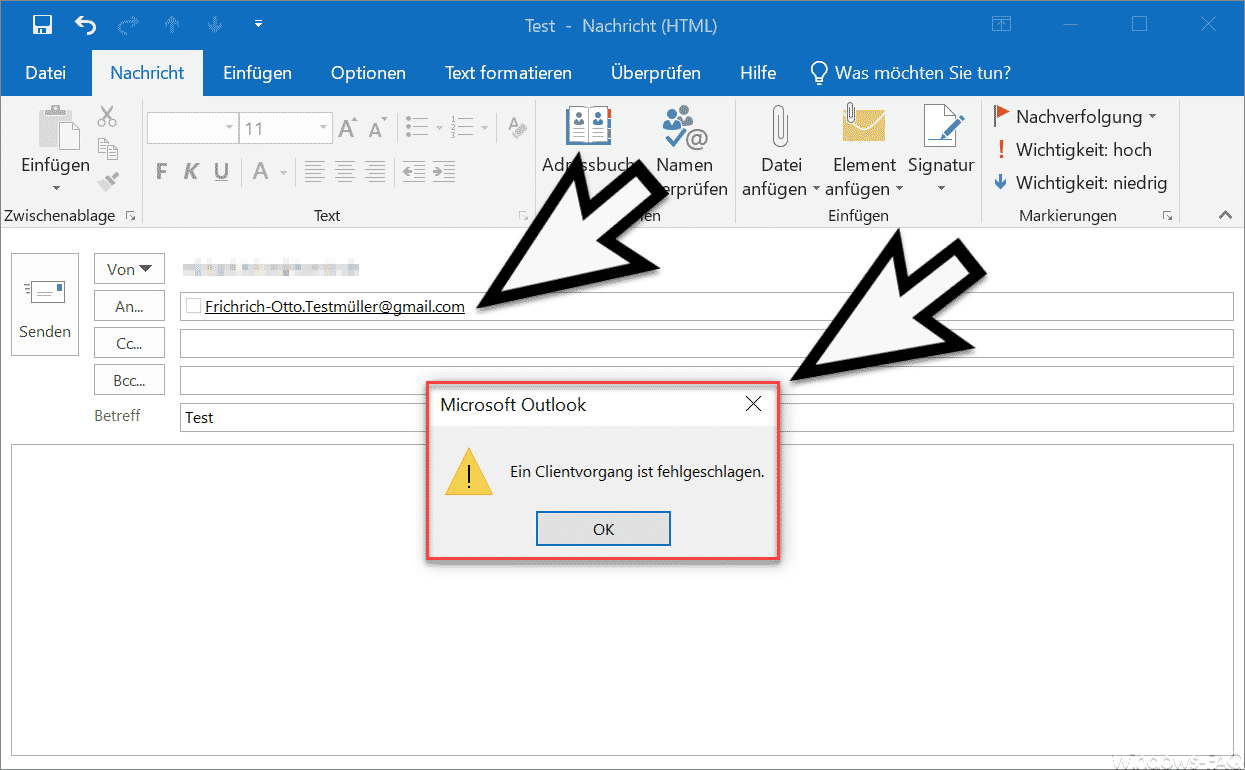Open Text group dialog launcher
Image resolution: width=1245 pixels, height=770 pixels.
pos(523,215)
